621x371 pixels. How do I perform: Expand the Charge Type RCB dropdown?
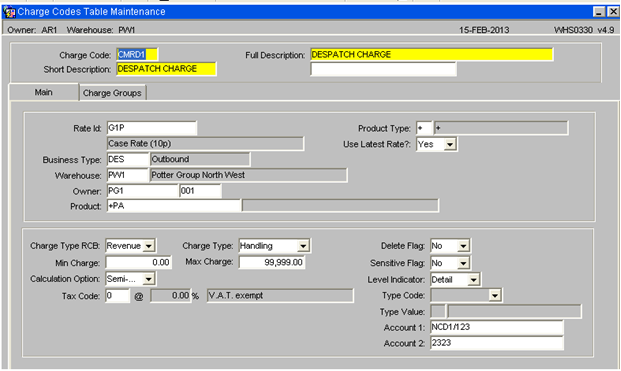click(149, 246)
